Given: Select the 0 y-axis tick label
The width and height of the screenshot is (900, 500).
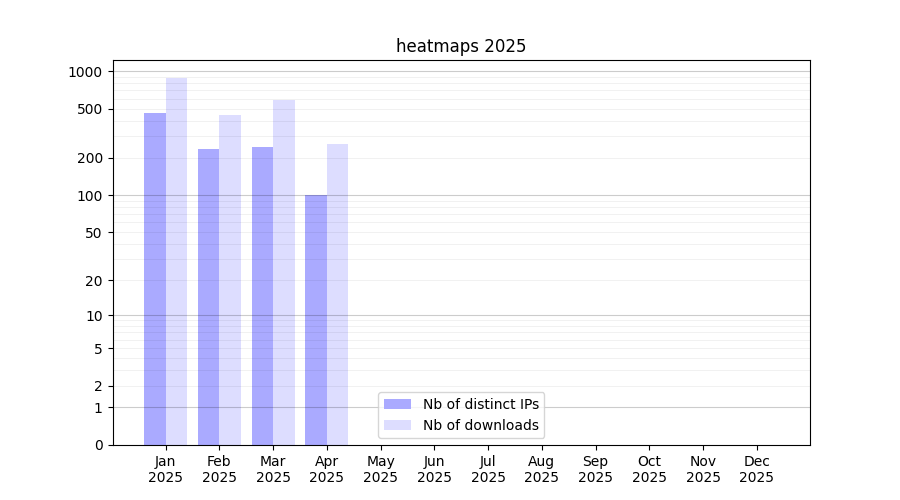Looking at the screenshot, I should [98, 445].
